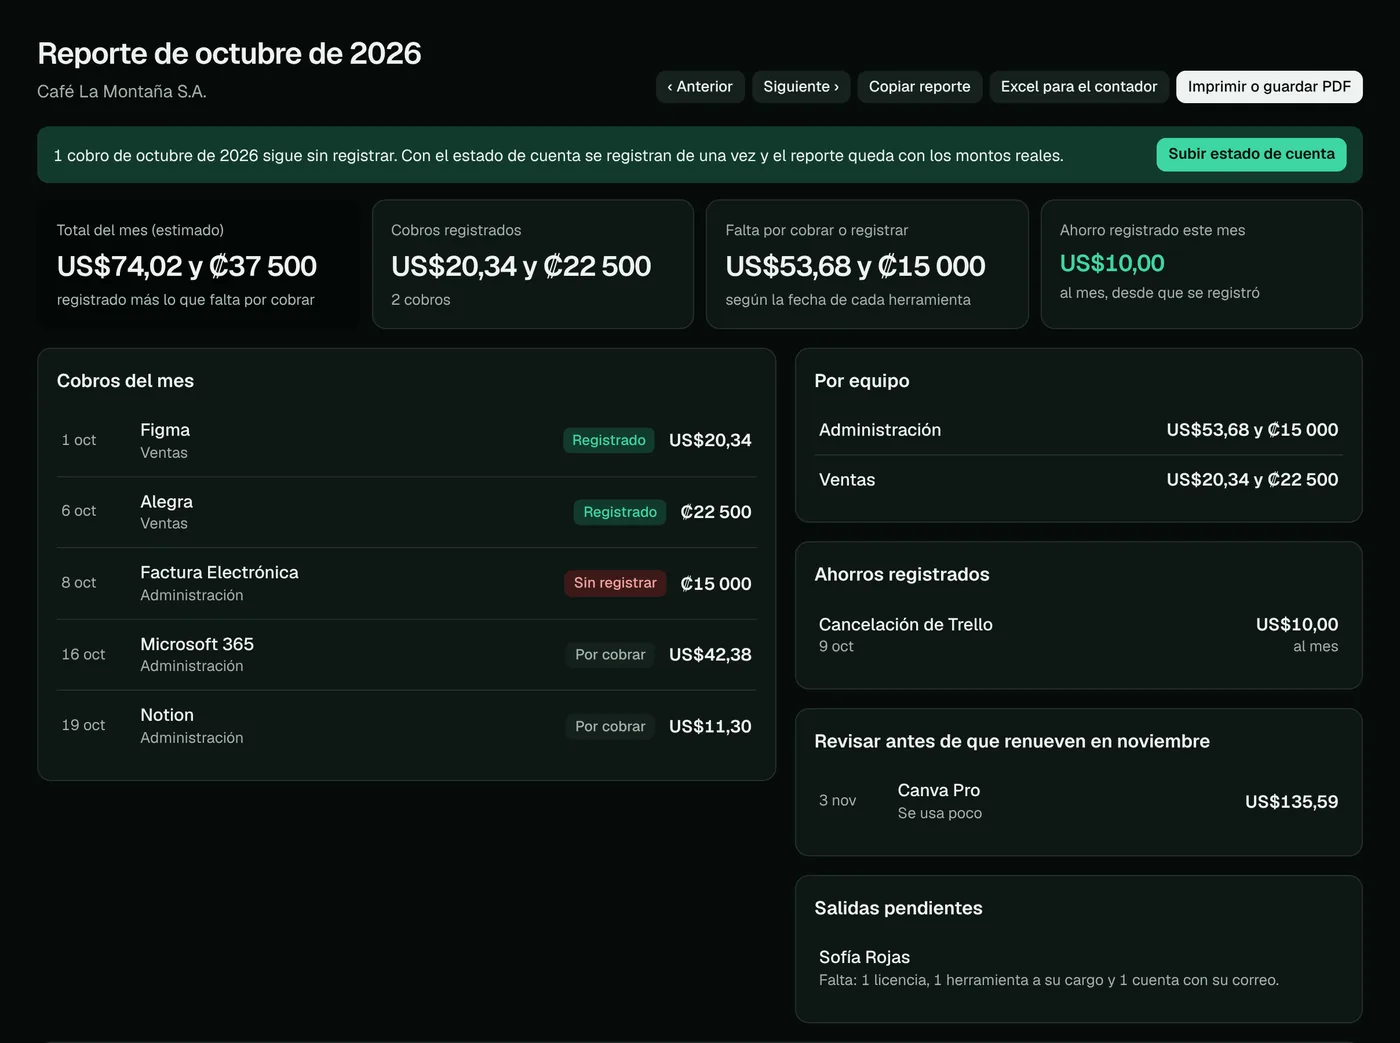The image size is (1400, 1043).
Task: Click Total del mes (estimado) card
Action: [x=198, y=264]
